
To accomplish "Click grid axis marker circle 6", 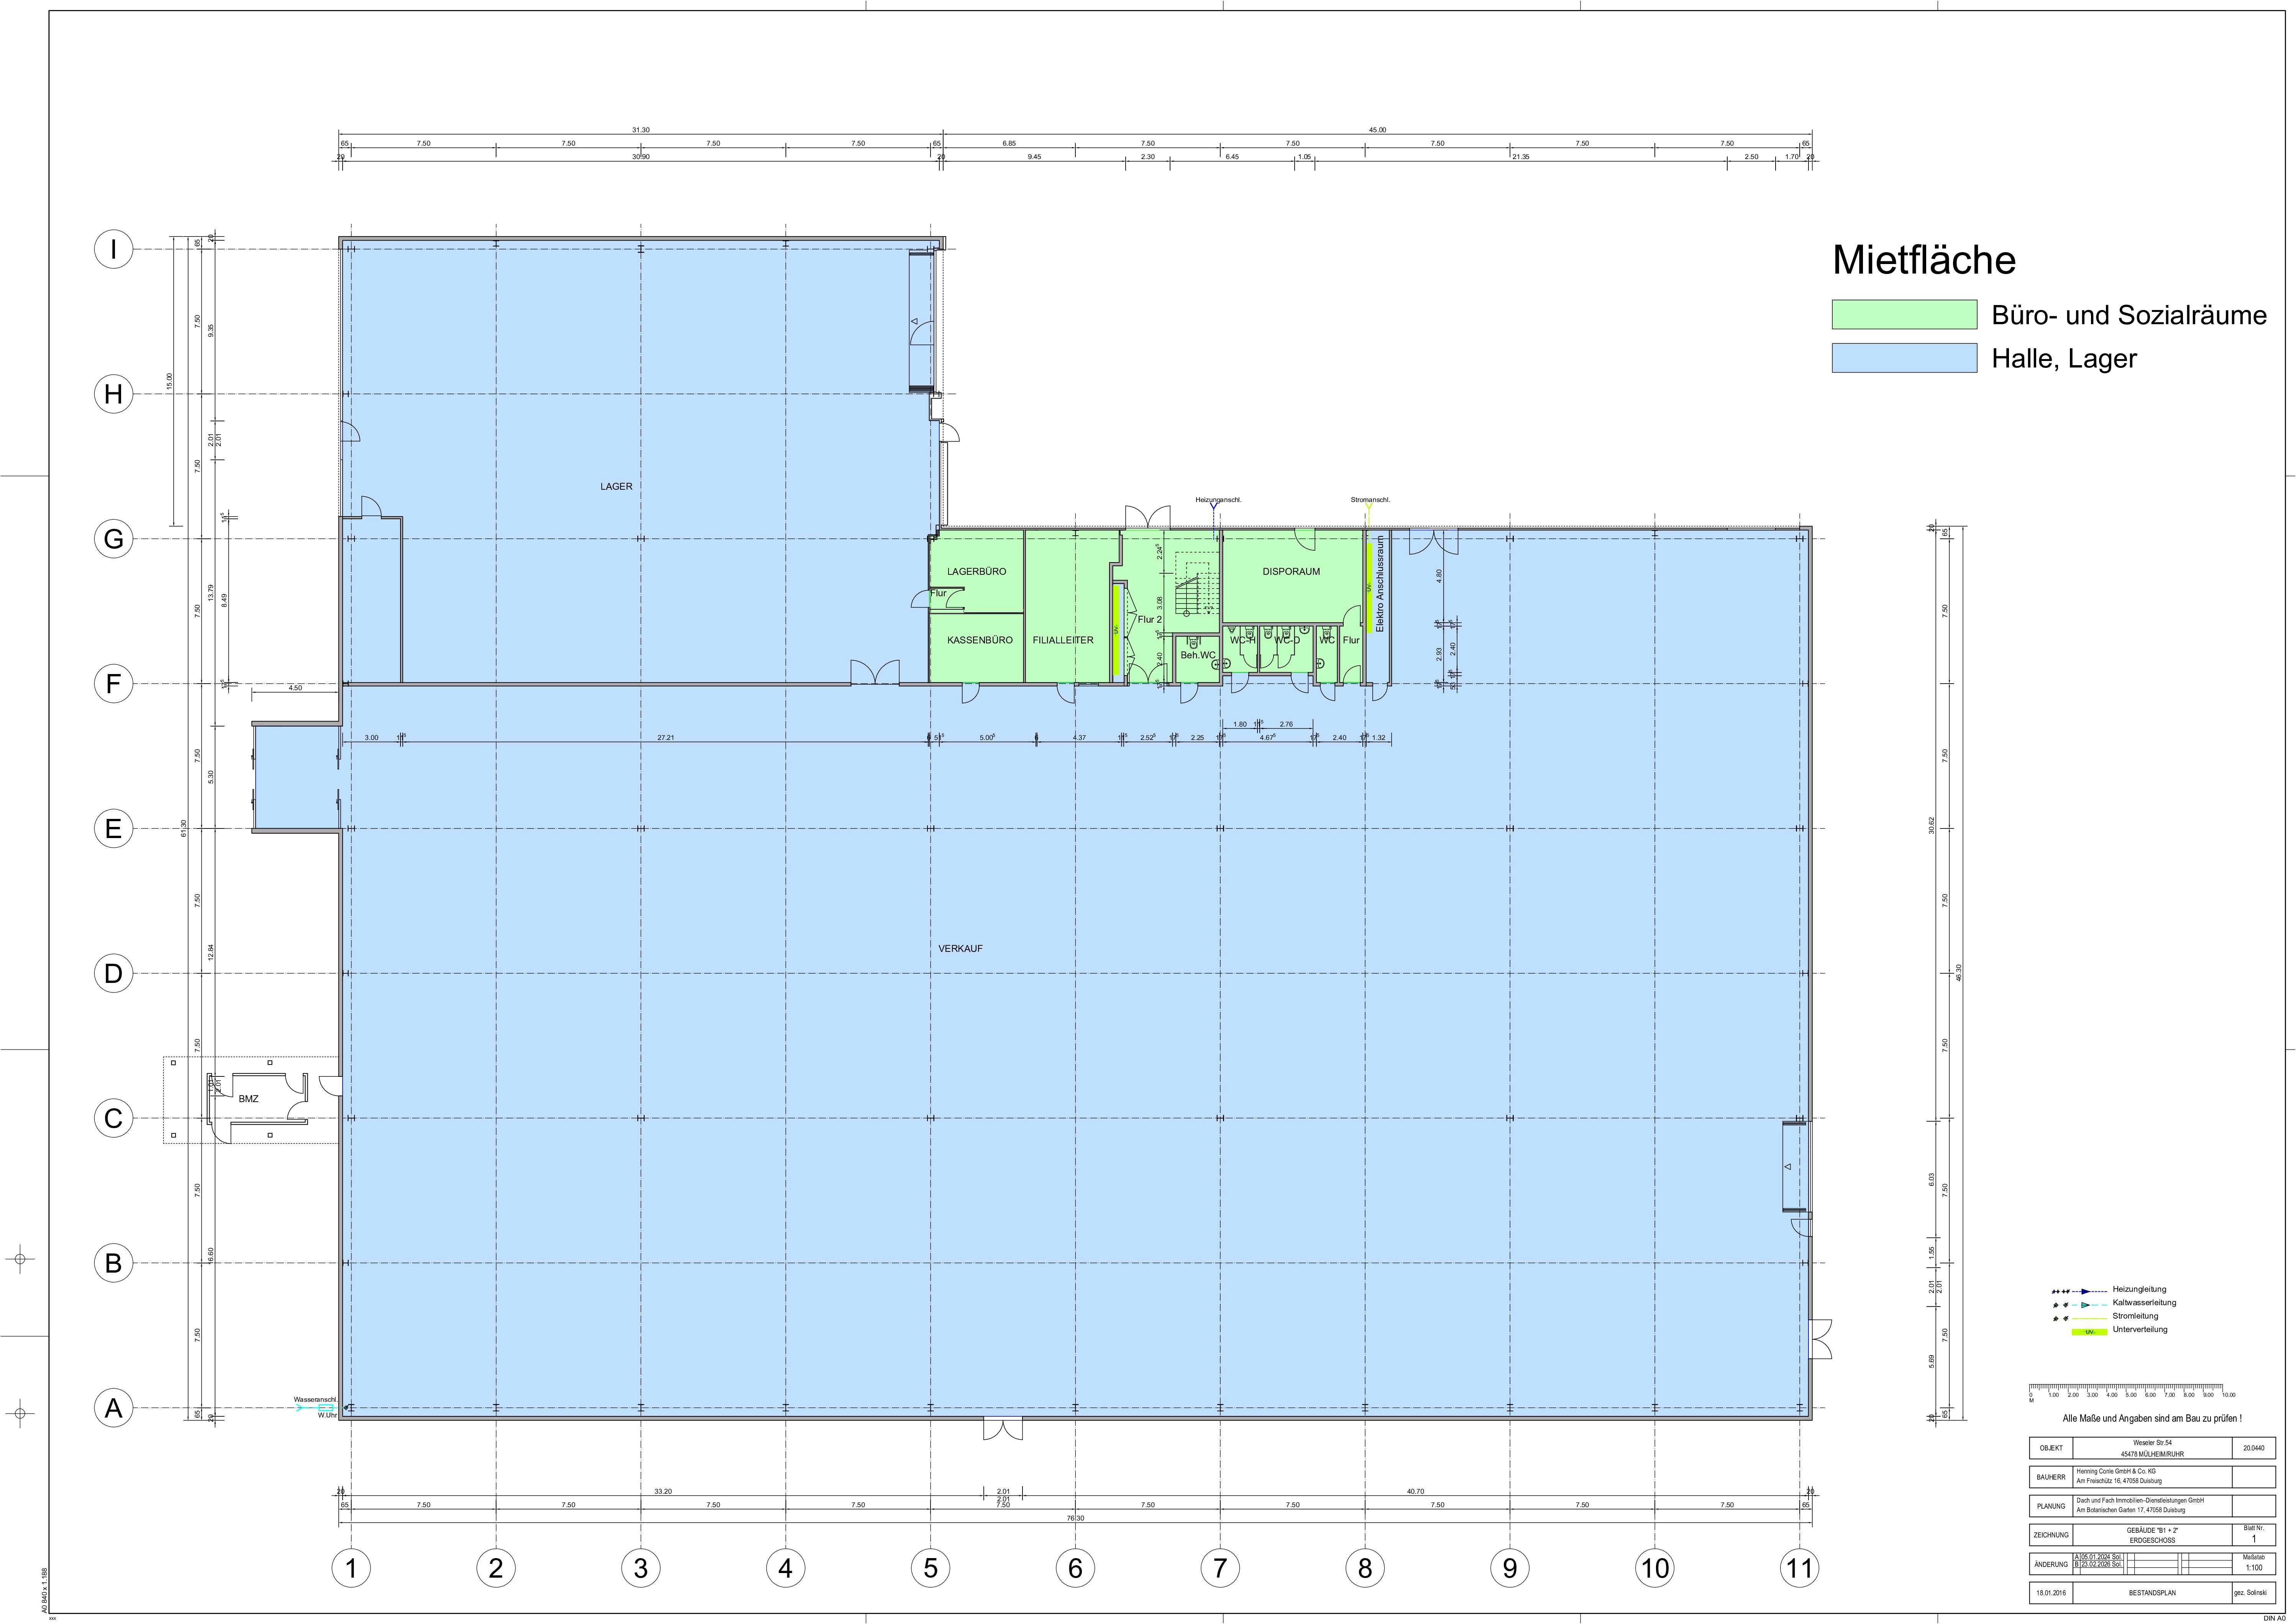I will (x=1075, y=1568).
